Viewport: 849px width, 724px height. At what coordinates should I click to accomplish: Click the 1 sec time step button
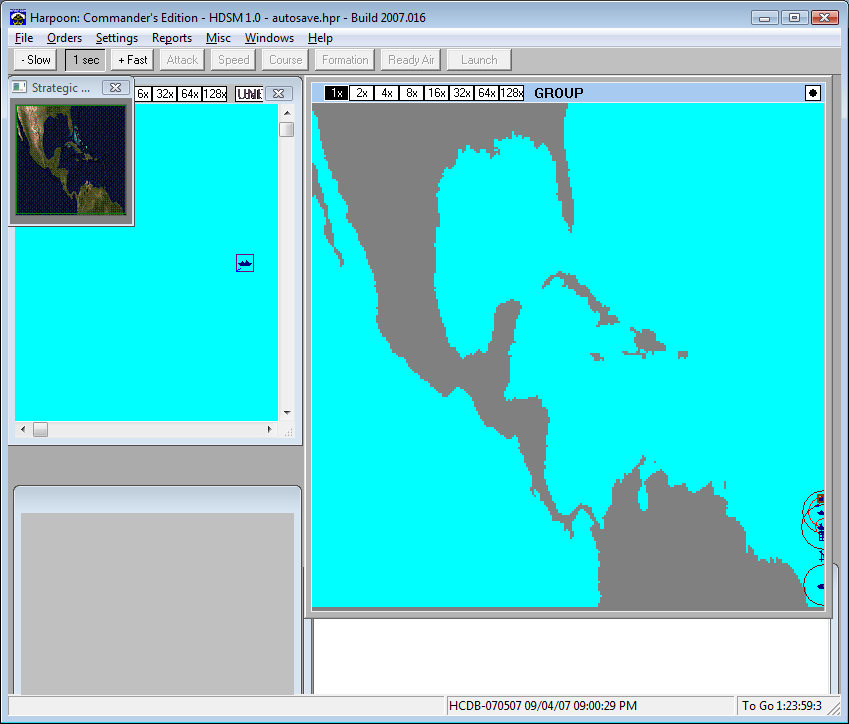[86, 60]
